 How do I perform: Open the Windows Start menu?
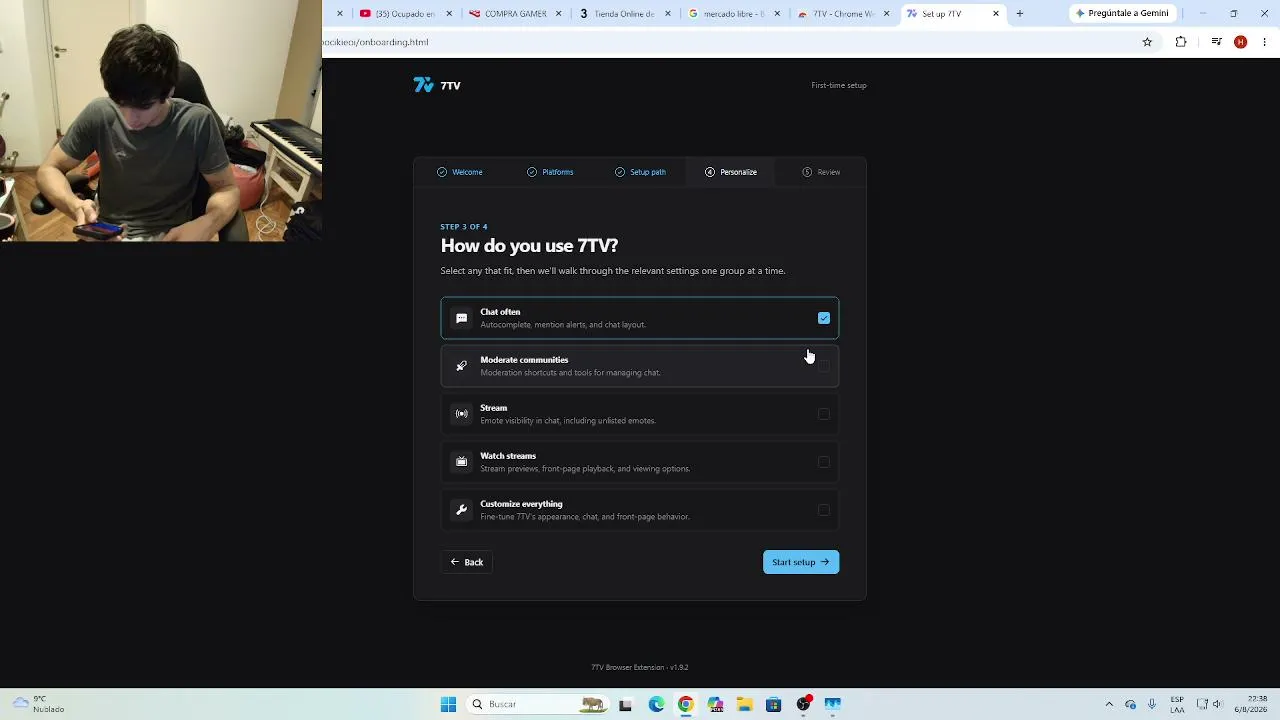pyautogui.click(x=448, y=704)
